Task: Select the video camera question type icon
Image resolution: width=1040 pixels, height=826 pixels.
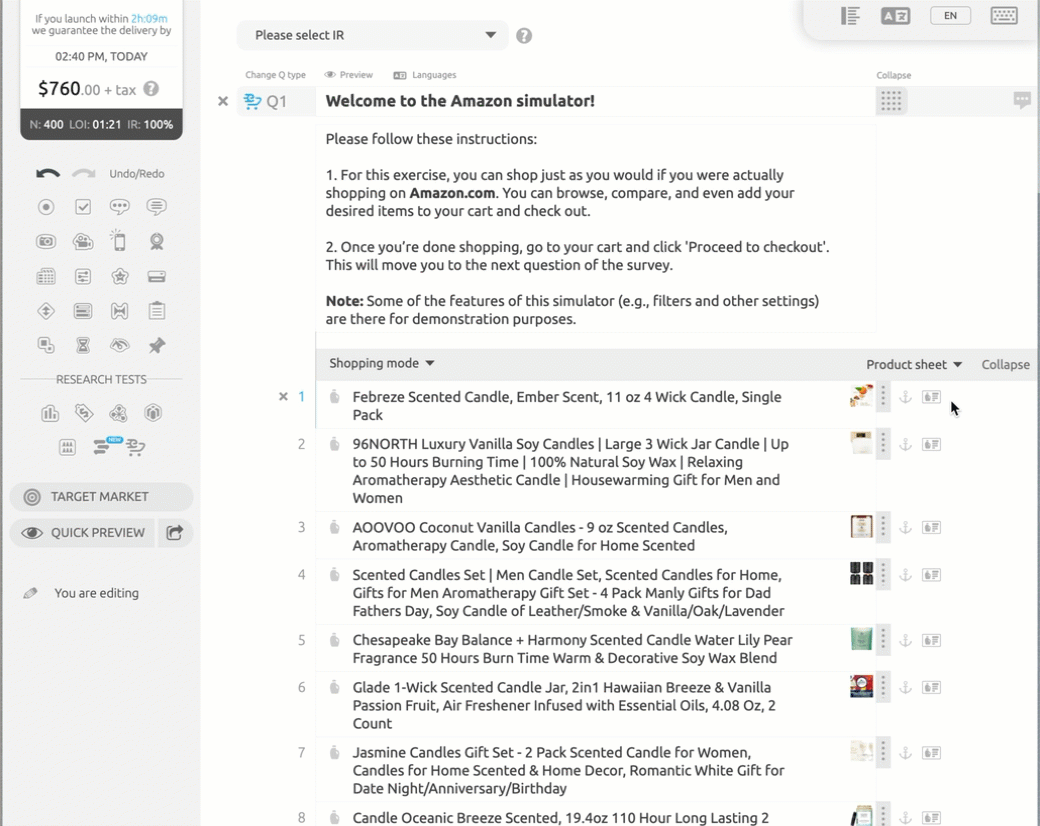Action: [x=83, y=242]
